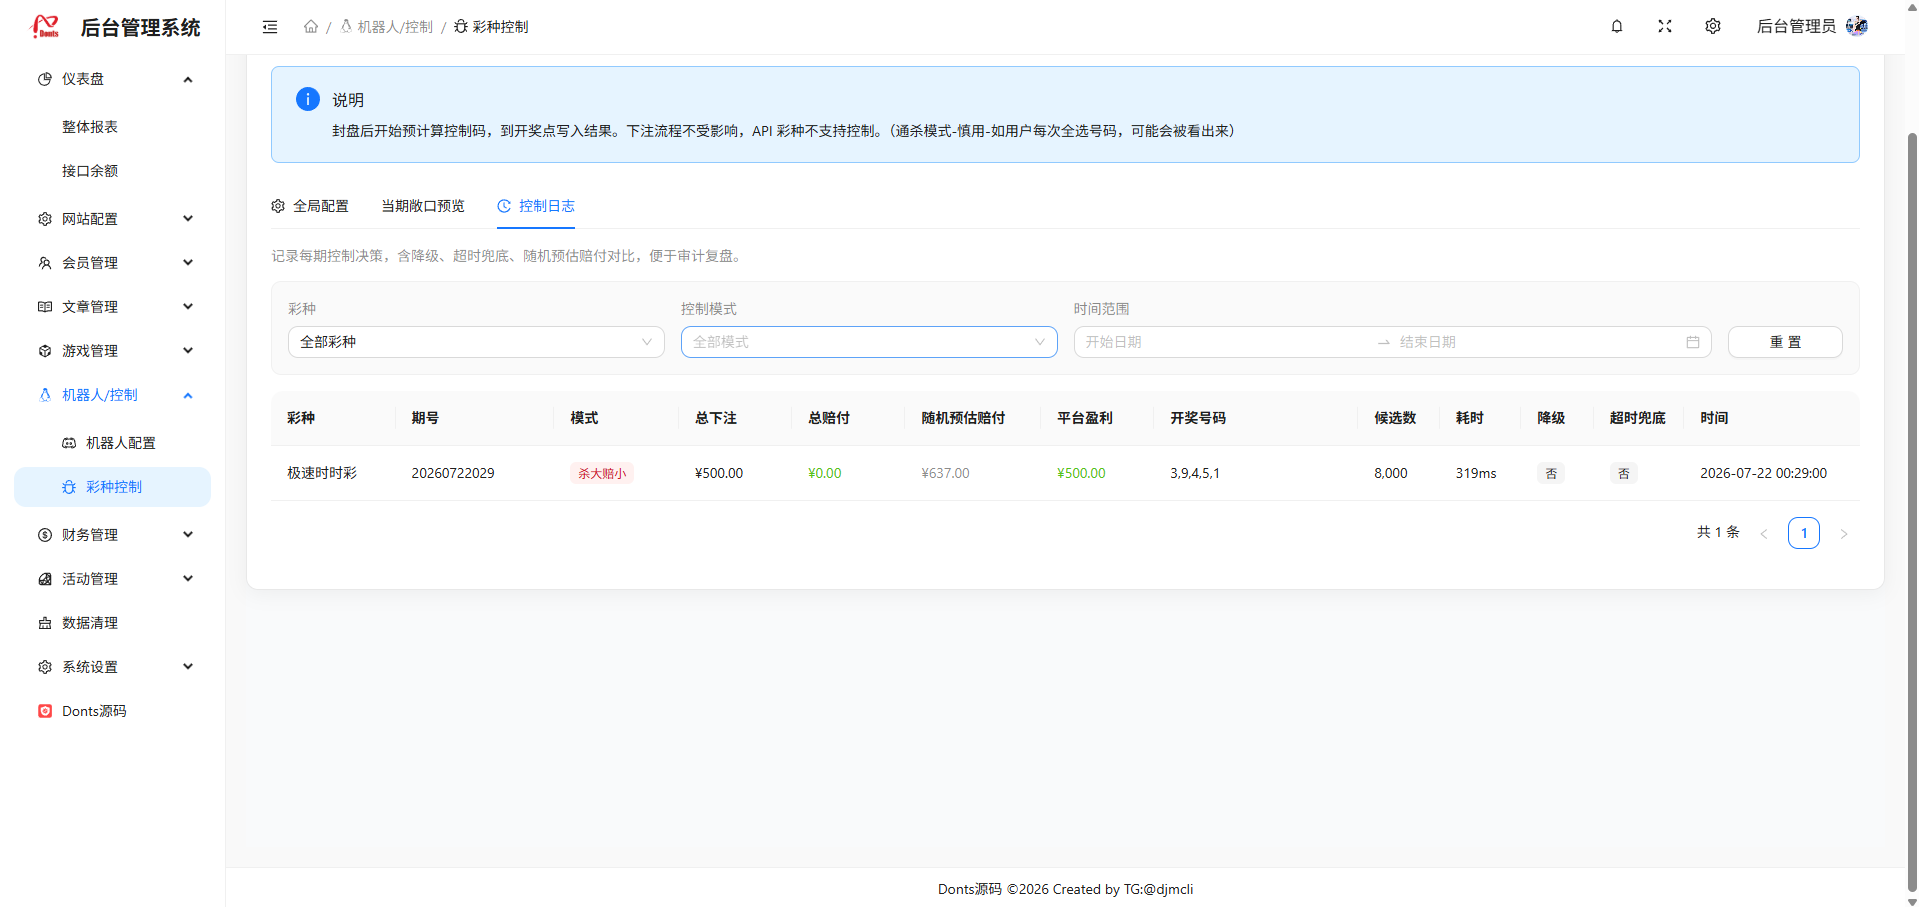Open 彩种控制 in the sidebar
This screenshot has height=907, width=1919.
pos(112,487)
